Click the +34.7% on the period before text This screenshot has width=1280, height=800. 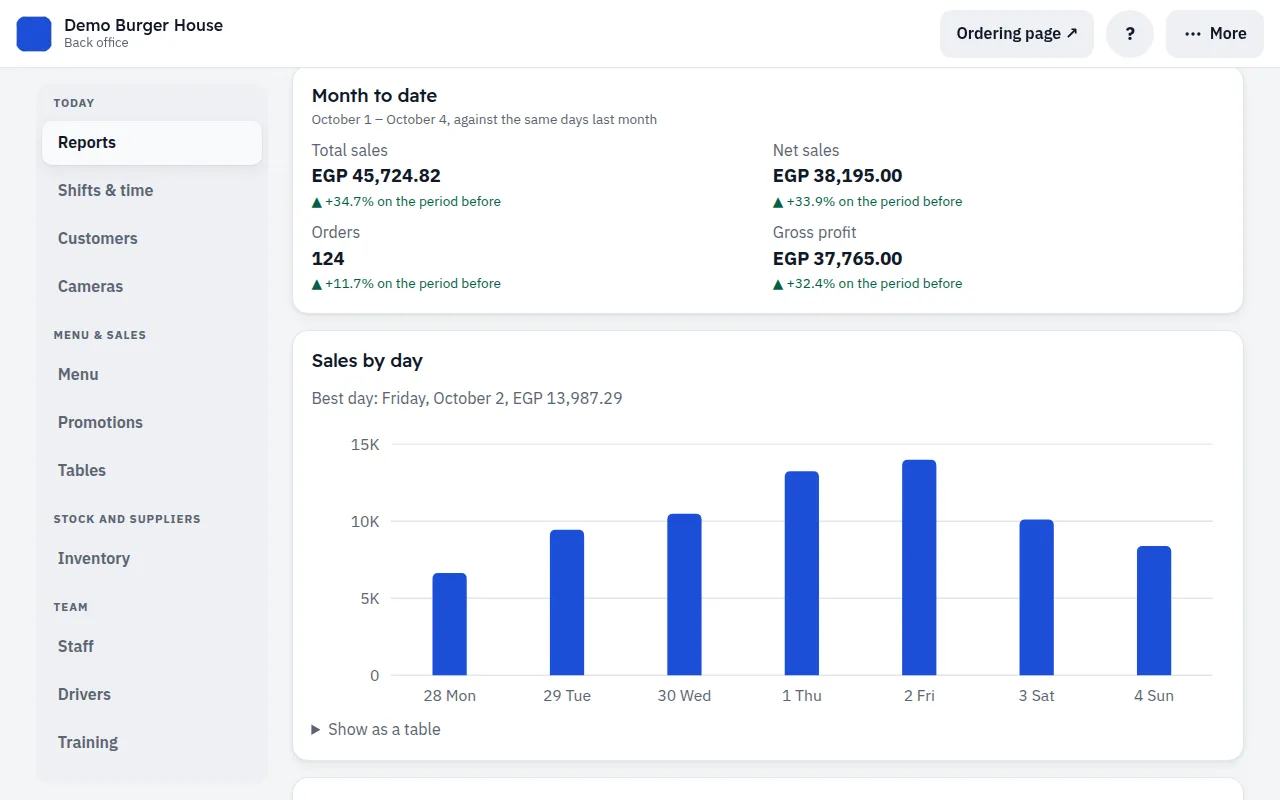point(406,202)
